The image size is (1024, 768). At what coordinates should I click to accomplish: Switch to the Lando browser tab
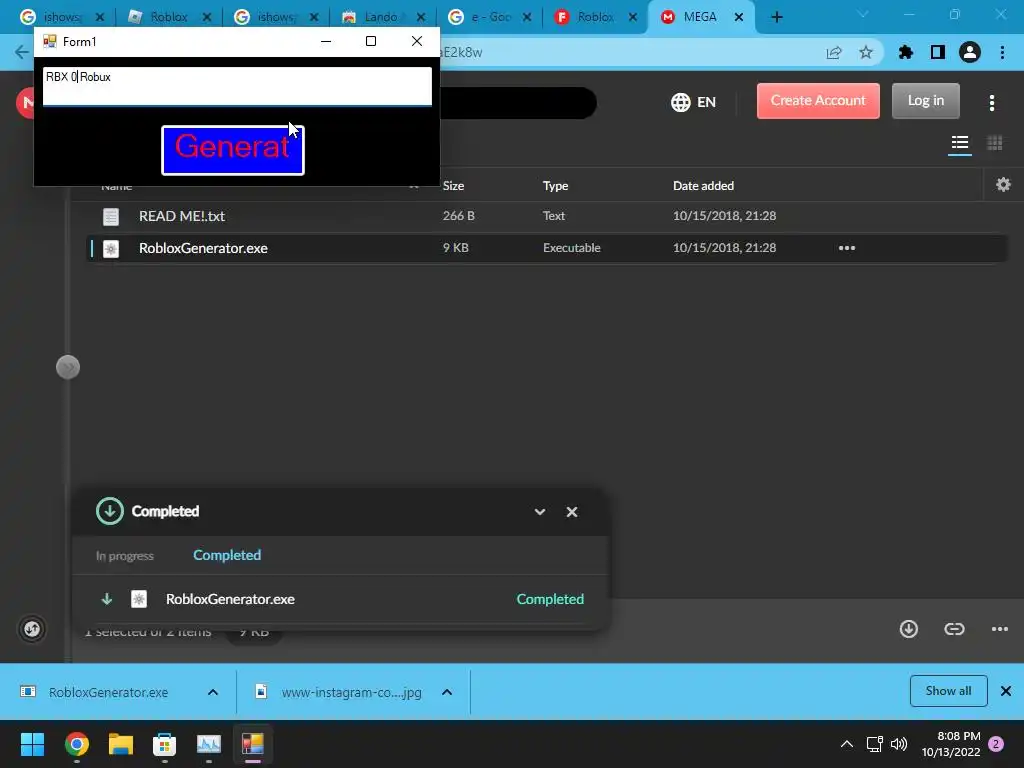click(x=381, y=17)
